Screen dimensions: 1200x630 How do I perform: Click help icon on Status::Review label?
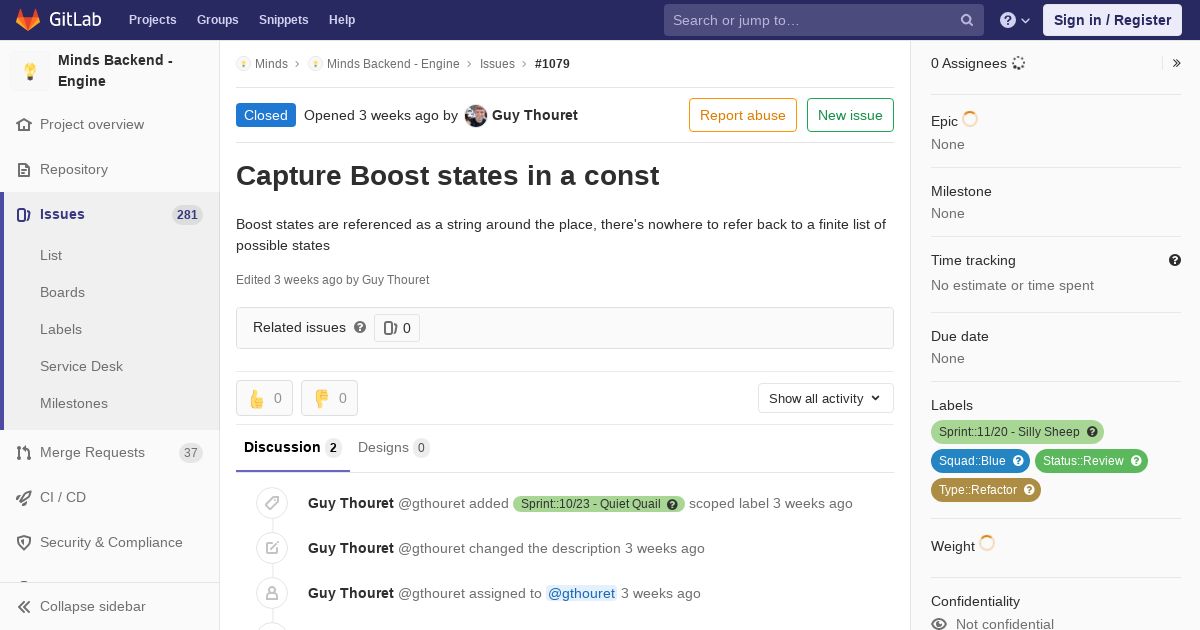[1137, 461]
